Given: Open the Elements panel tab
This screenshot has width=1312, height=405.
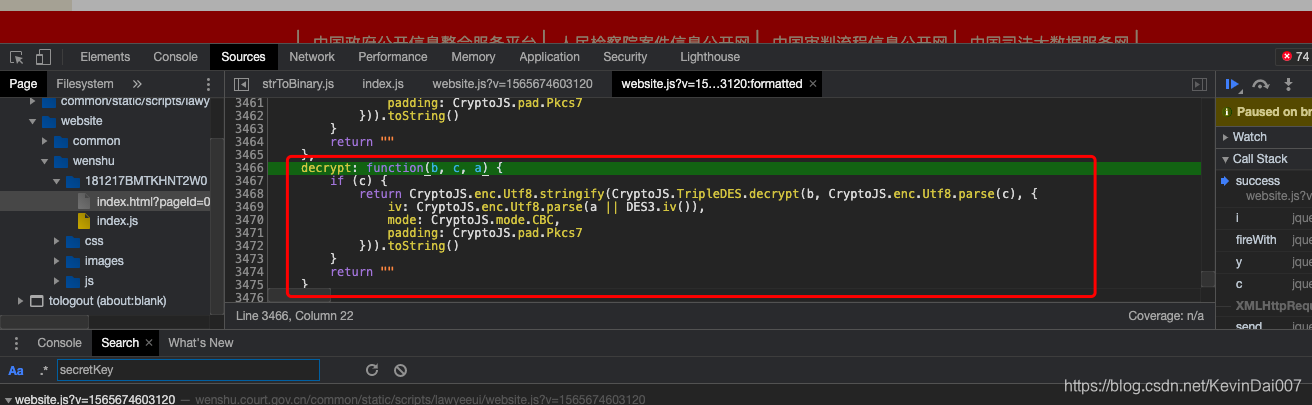Looking at the screenshot, I should [x=105, y=57].
